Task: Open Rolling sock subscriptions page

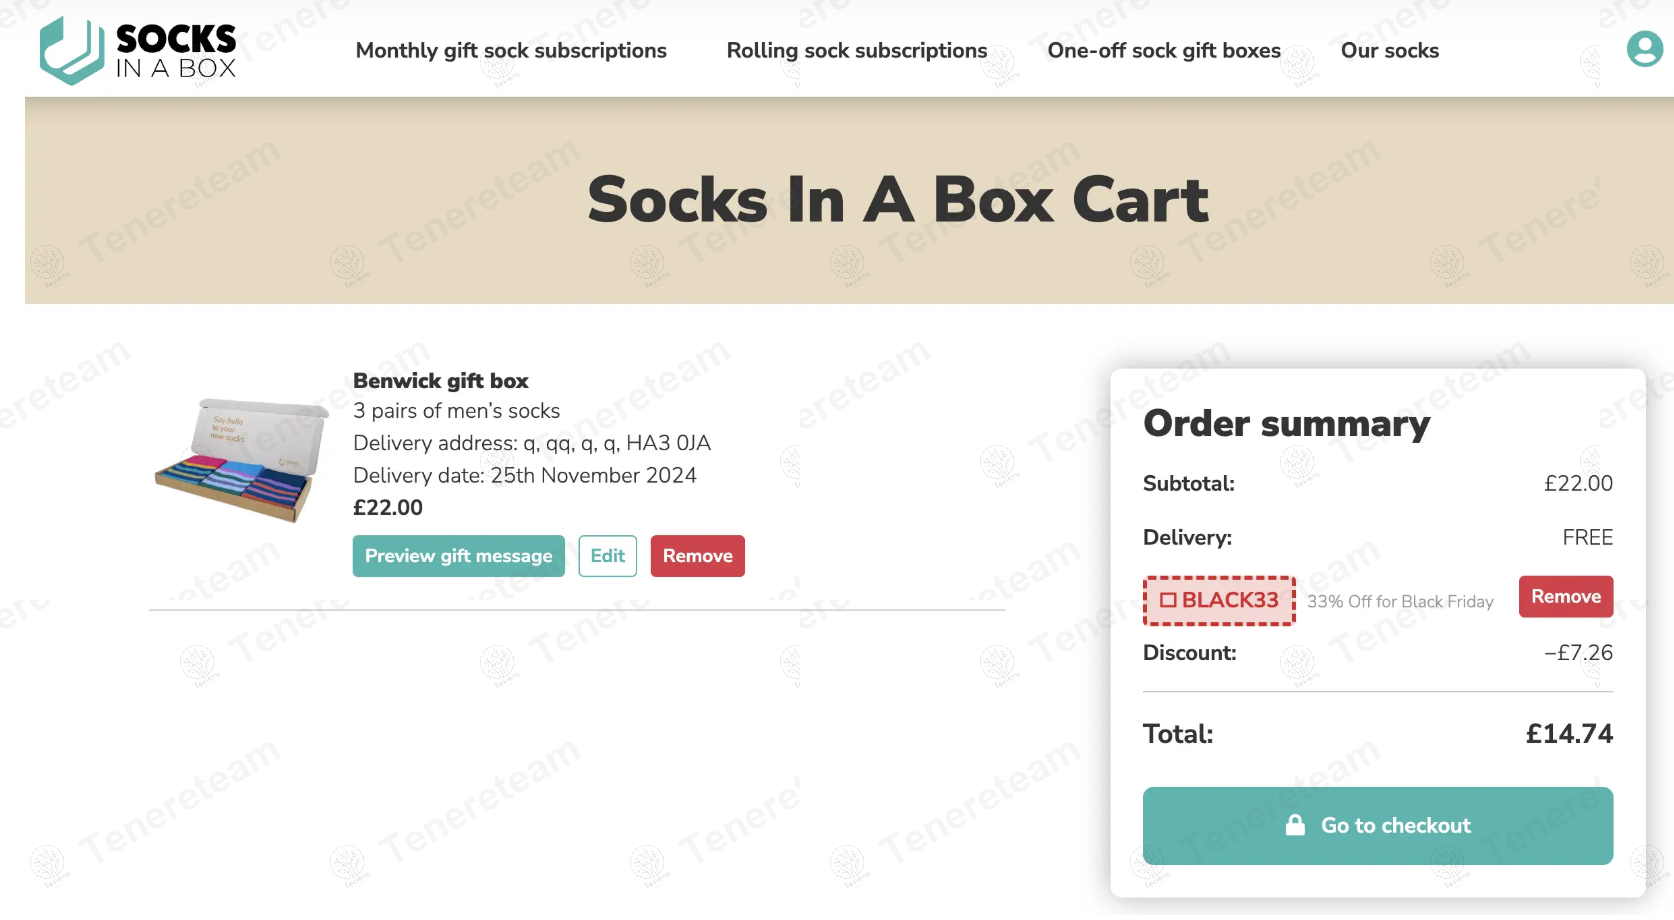Action: [857, 50]
